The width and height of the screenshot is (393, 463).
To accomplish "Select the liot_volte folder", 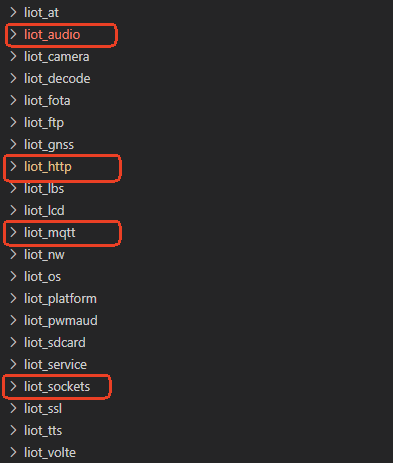I will (x=50, y=453).
